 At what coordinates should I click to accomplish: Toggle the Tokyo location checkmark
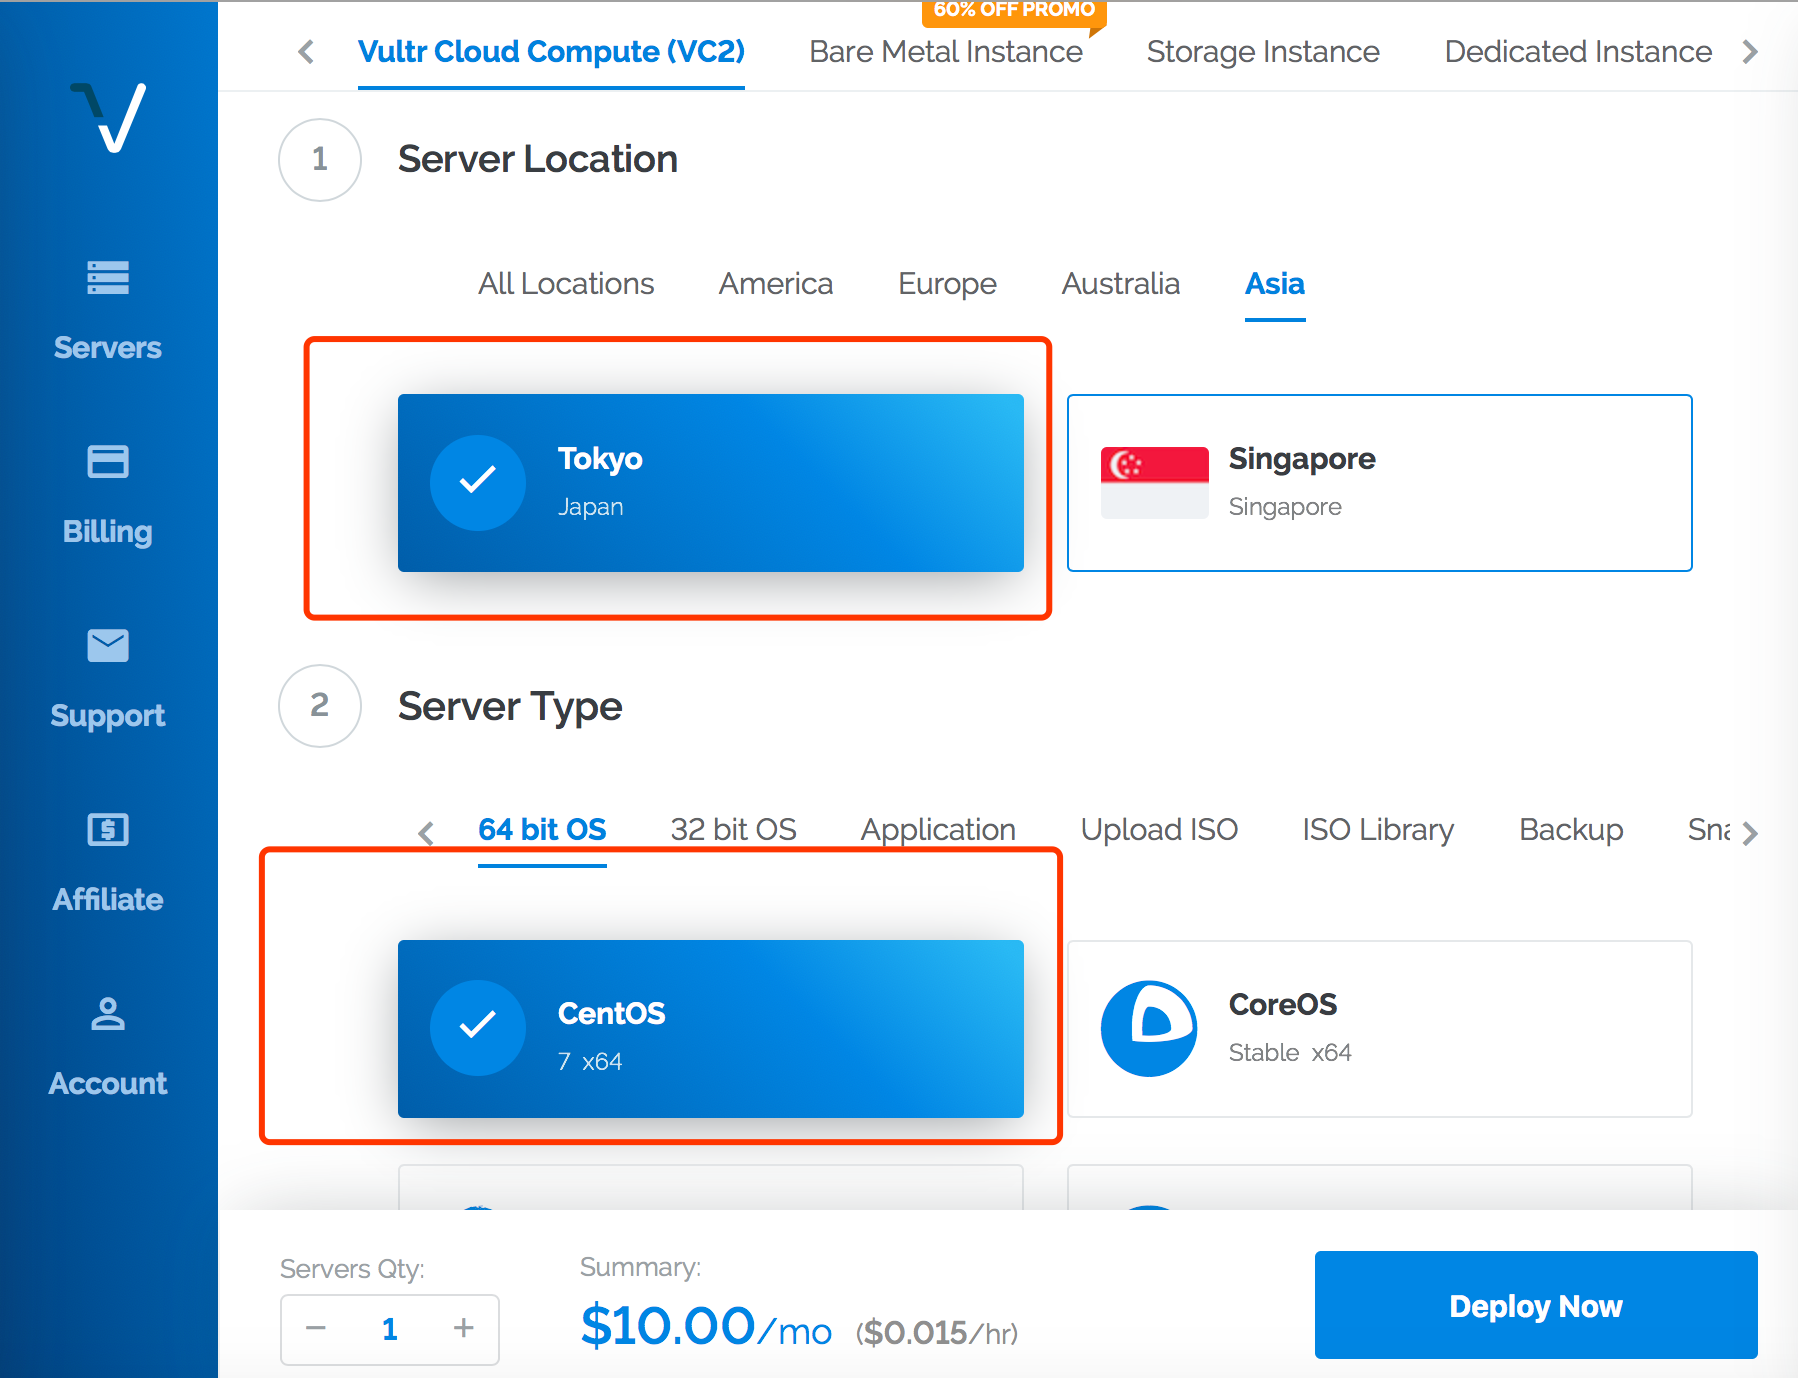click(x=478, y=482)
